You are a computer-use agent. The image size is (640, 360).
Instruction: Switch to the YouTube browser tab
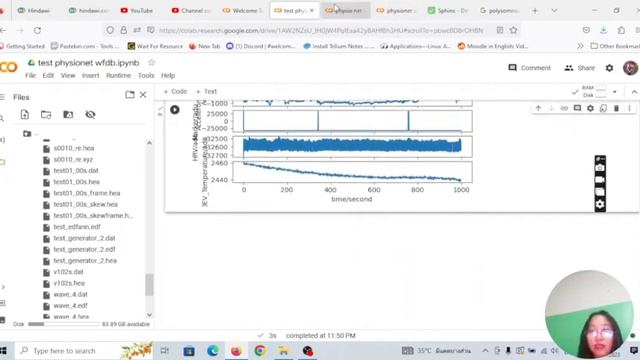137,11
